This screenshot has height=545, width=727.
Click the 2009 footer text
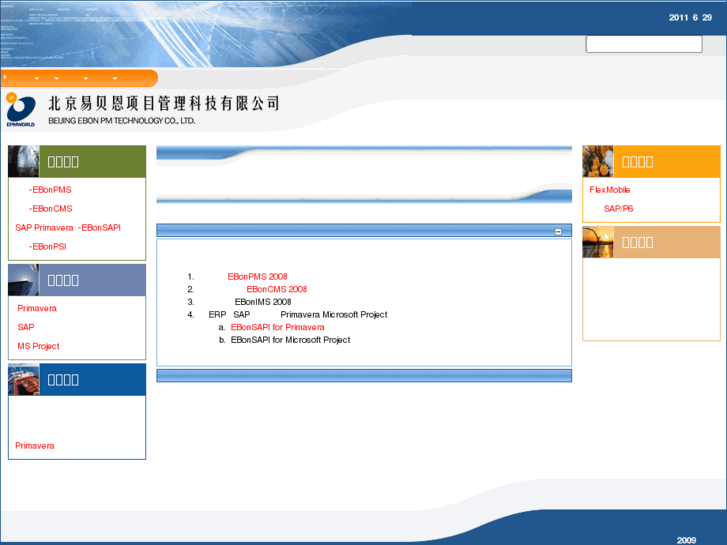[686, 540]
